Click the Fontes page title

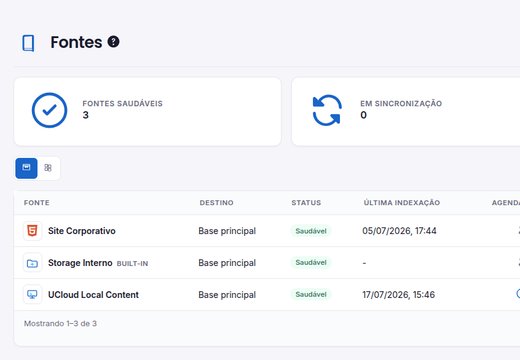click(x=76, y=42)
